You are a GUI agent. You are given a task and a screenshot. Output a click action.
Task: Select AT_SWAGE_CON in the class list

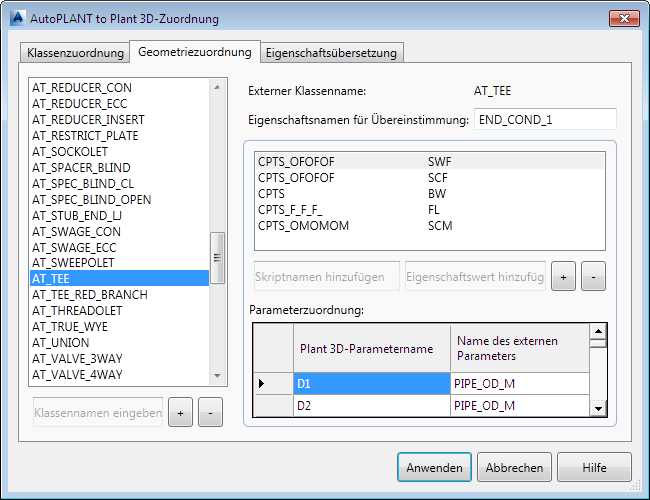click(119, 231)
